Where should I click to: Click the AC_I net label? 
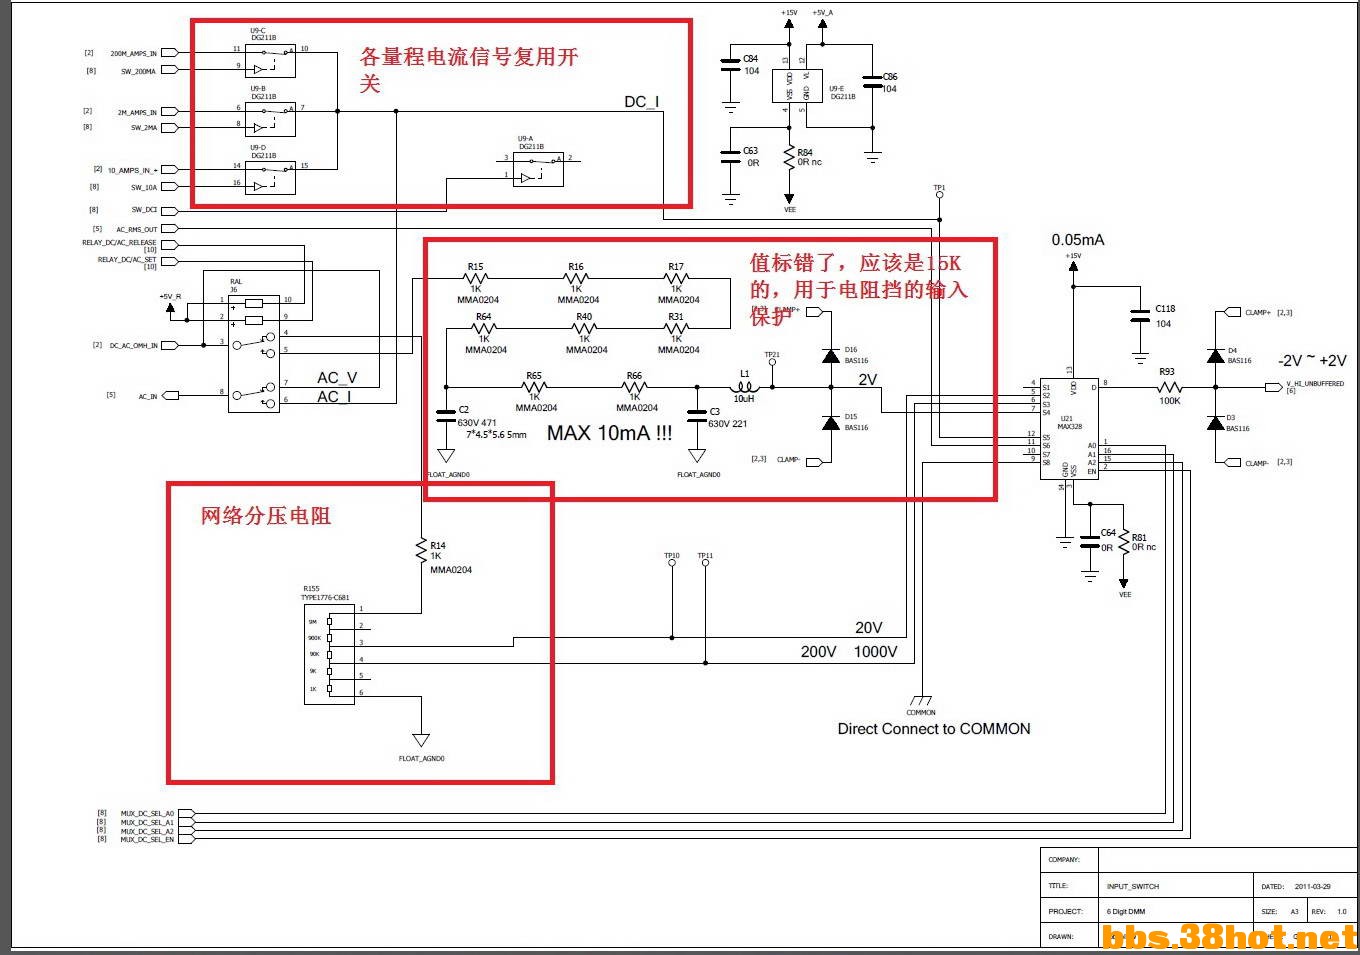(x=333, y=397)
